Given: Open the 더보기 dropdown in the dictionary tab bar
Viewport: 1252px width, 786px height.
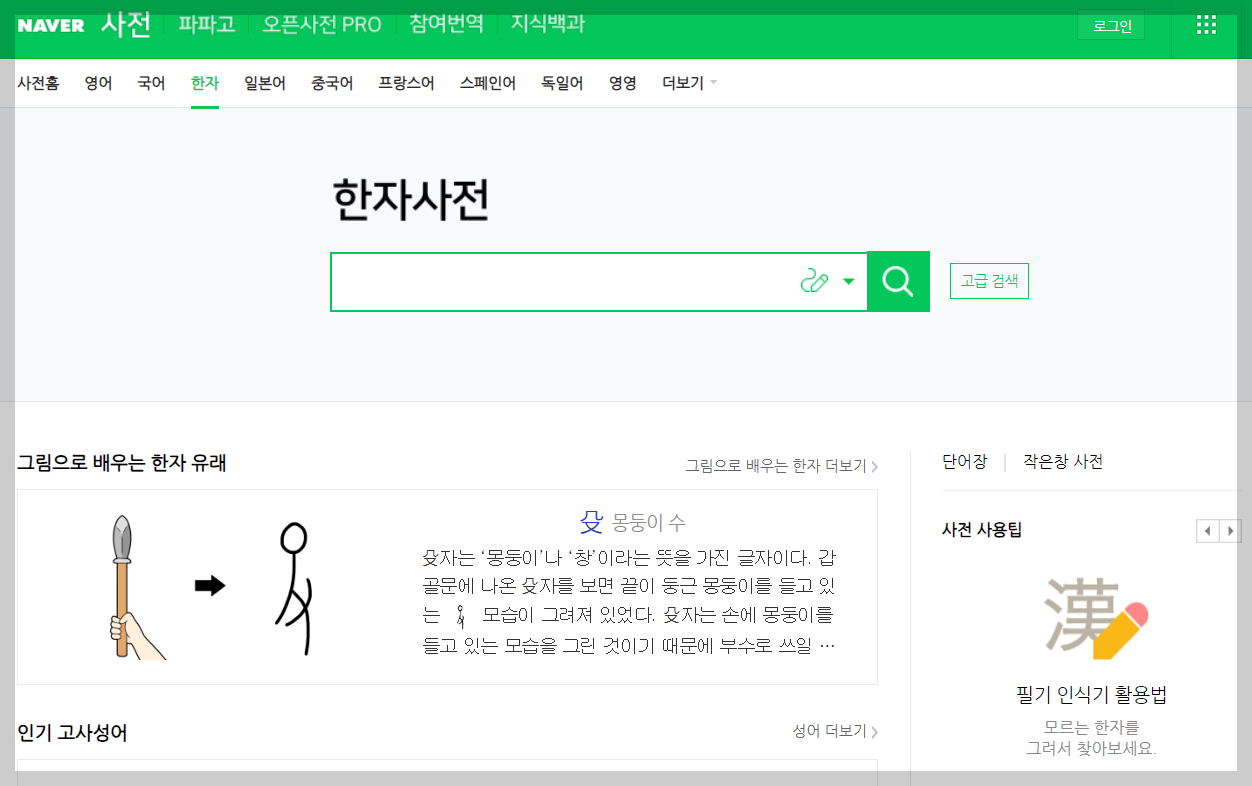Looking at the screenshot, I should click(687, 83).
